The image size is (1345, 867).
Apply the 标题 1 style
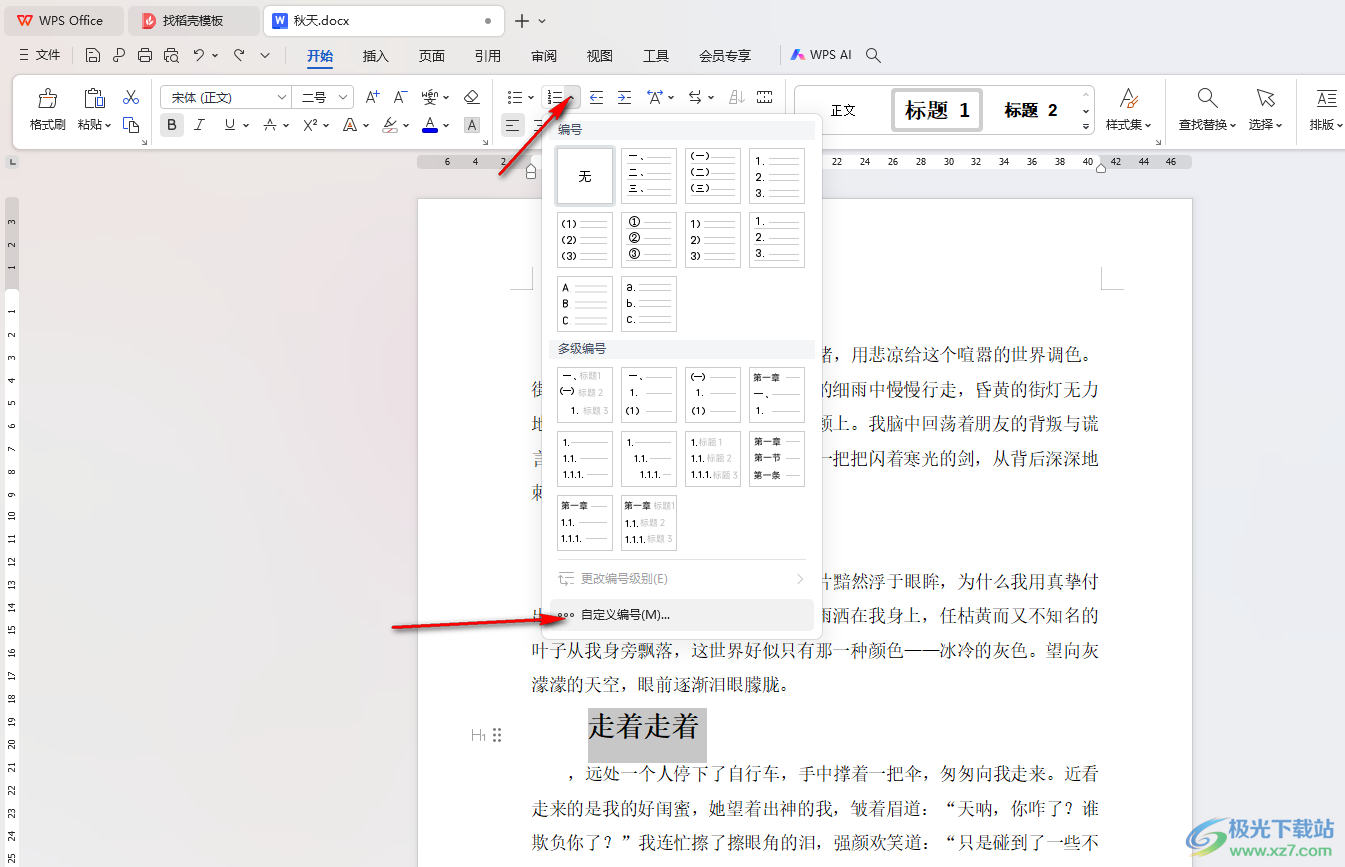click(938, 110)
